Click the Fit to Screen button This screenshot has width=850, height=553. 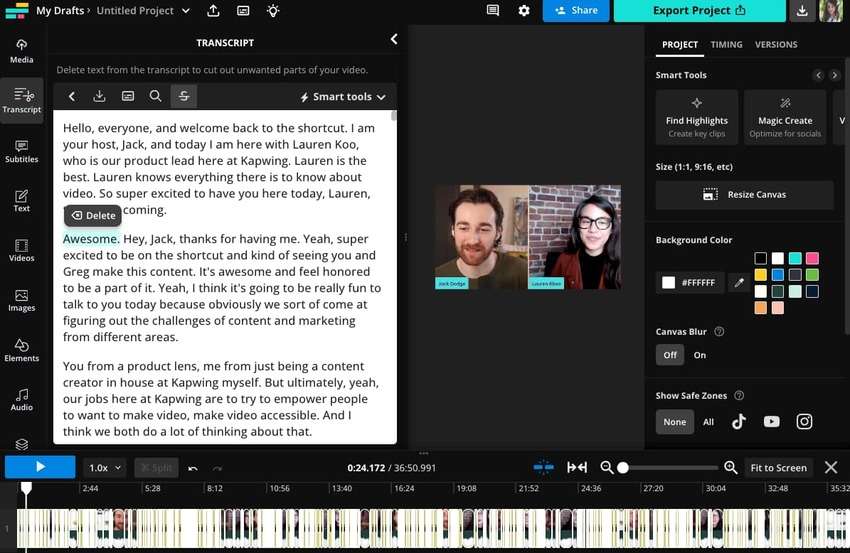(x=778, y=468)
